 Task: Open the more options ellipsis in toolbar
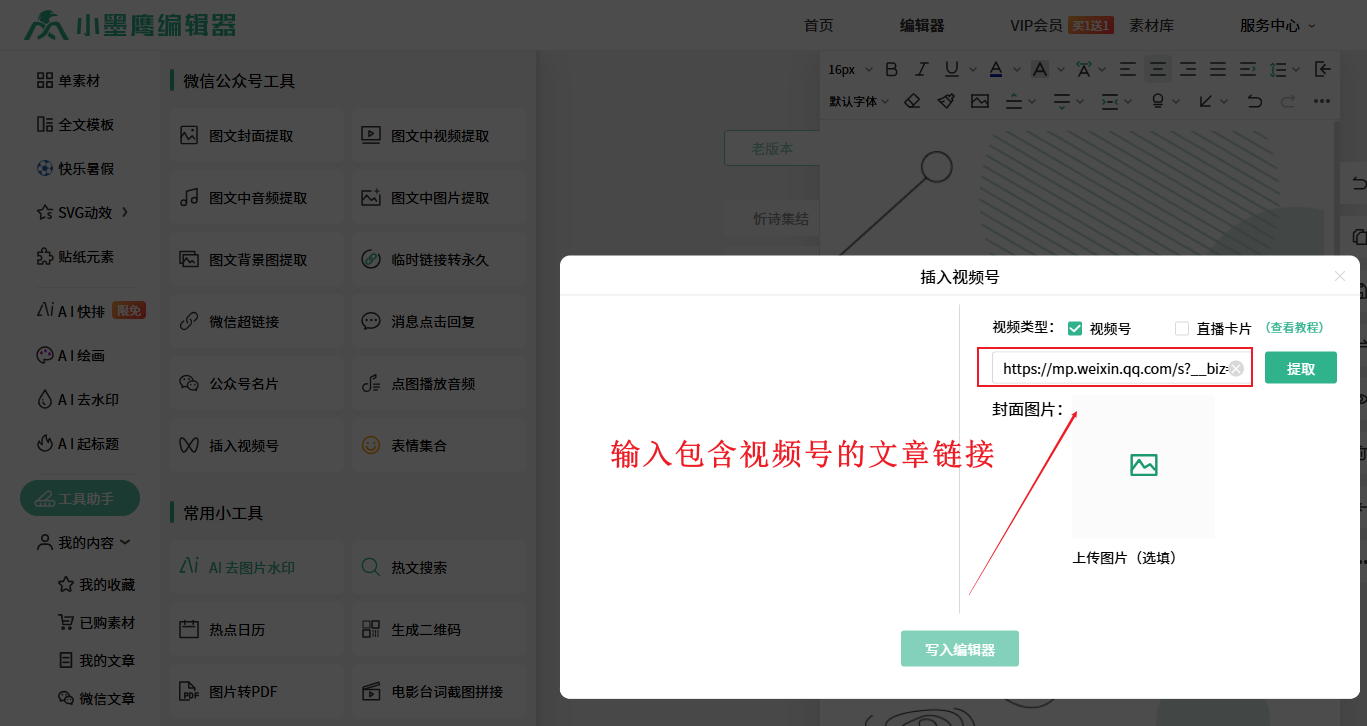tap(1322, 101)
